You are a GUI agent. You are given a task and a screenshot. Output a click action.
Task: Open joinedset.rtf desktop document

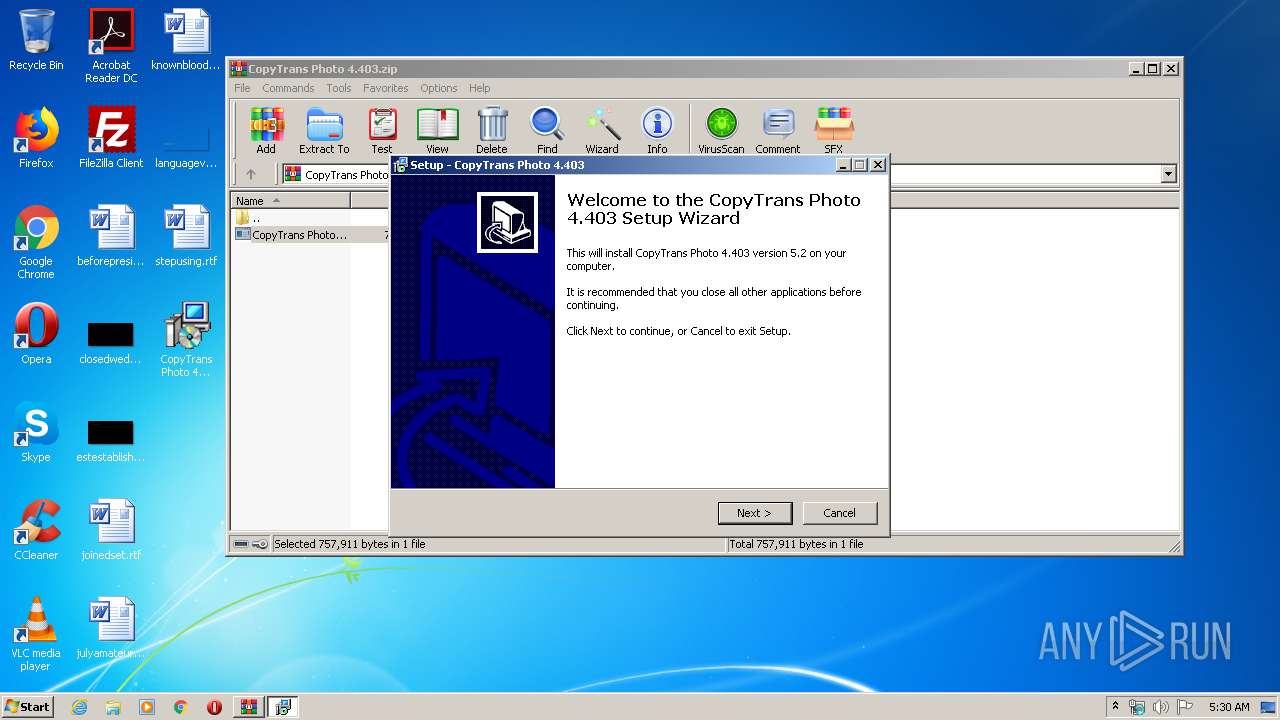coord(111,530)
